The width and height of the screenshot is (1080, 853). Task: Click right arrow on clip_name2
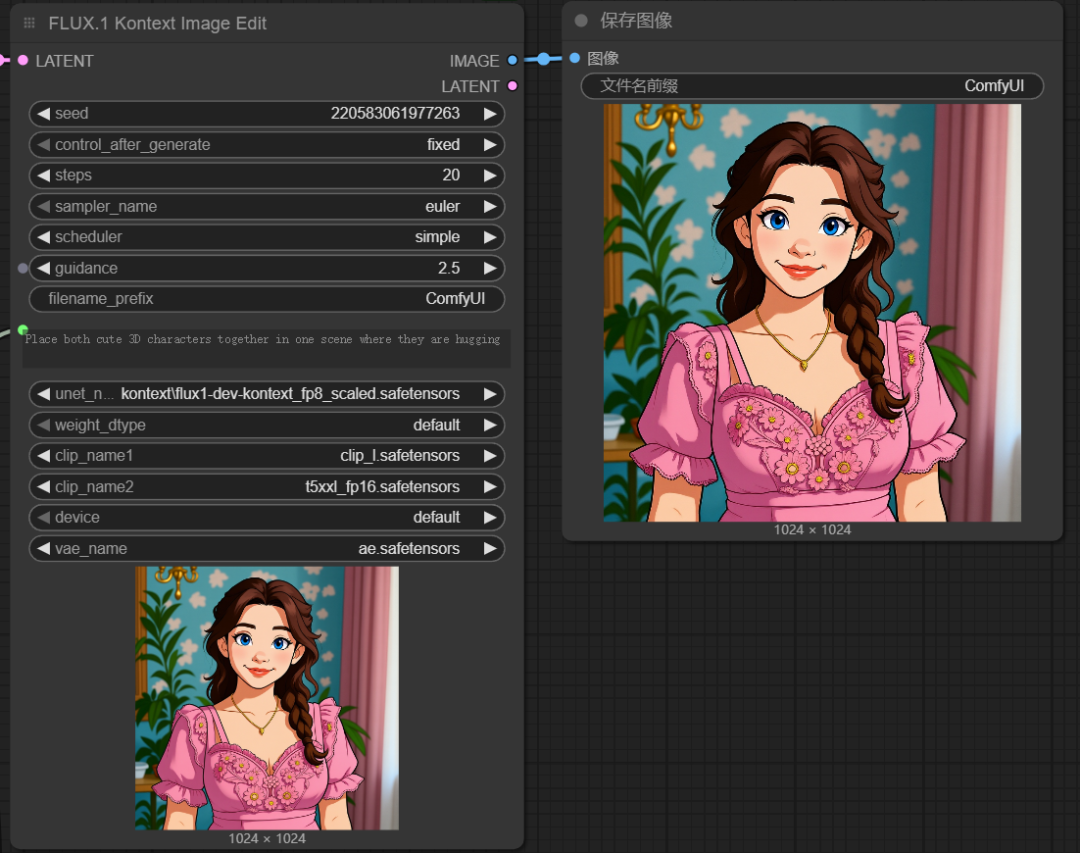pos(490,486)
